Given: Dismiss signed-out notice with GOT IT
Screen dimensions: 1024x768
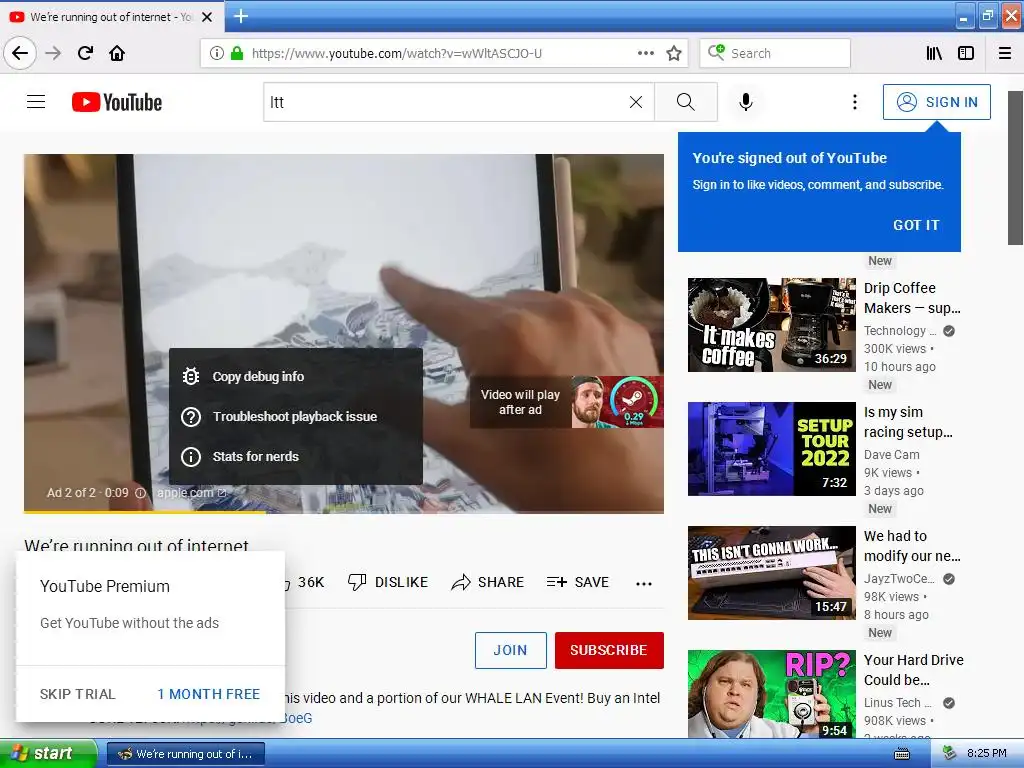Looking at the screenshot, I should point(916,225).
